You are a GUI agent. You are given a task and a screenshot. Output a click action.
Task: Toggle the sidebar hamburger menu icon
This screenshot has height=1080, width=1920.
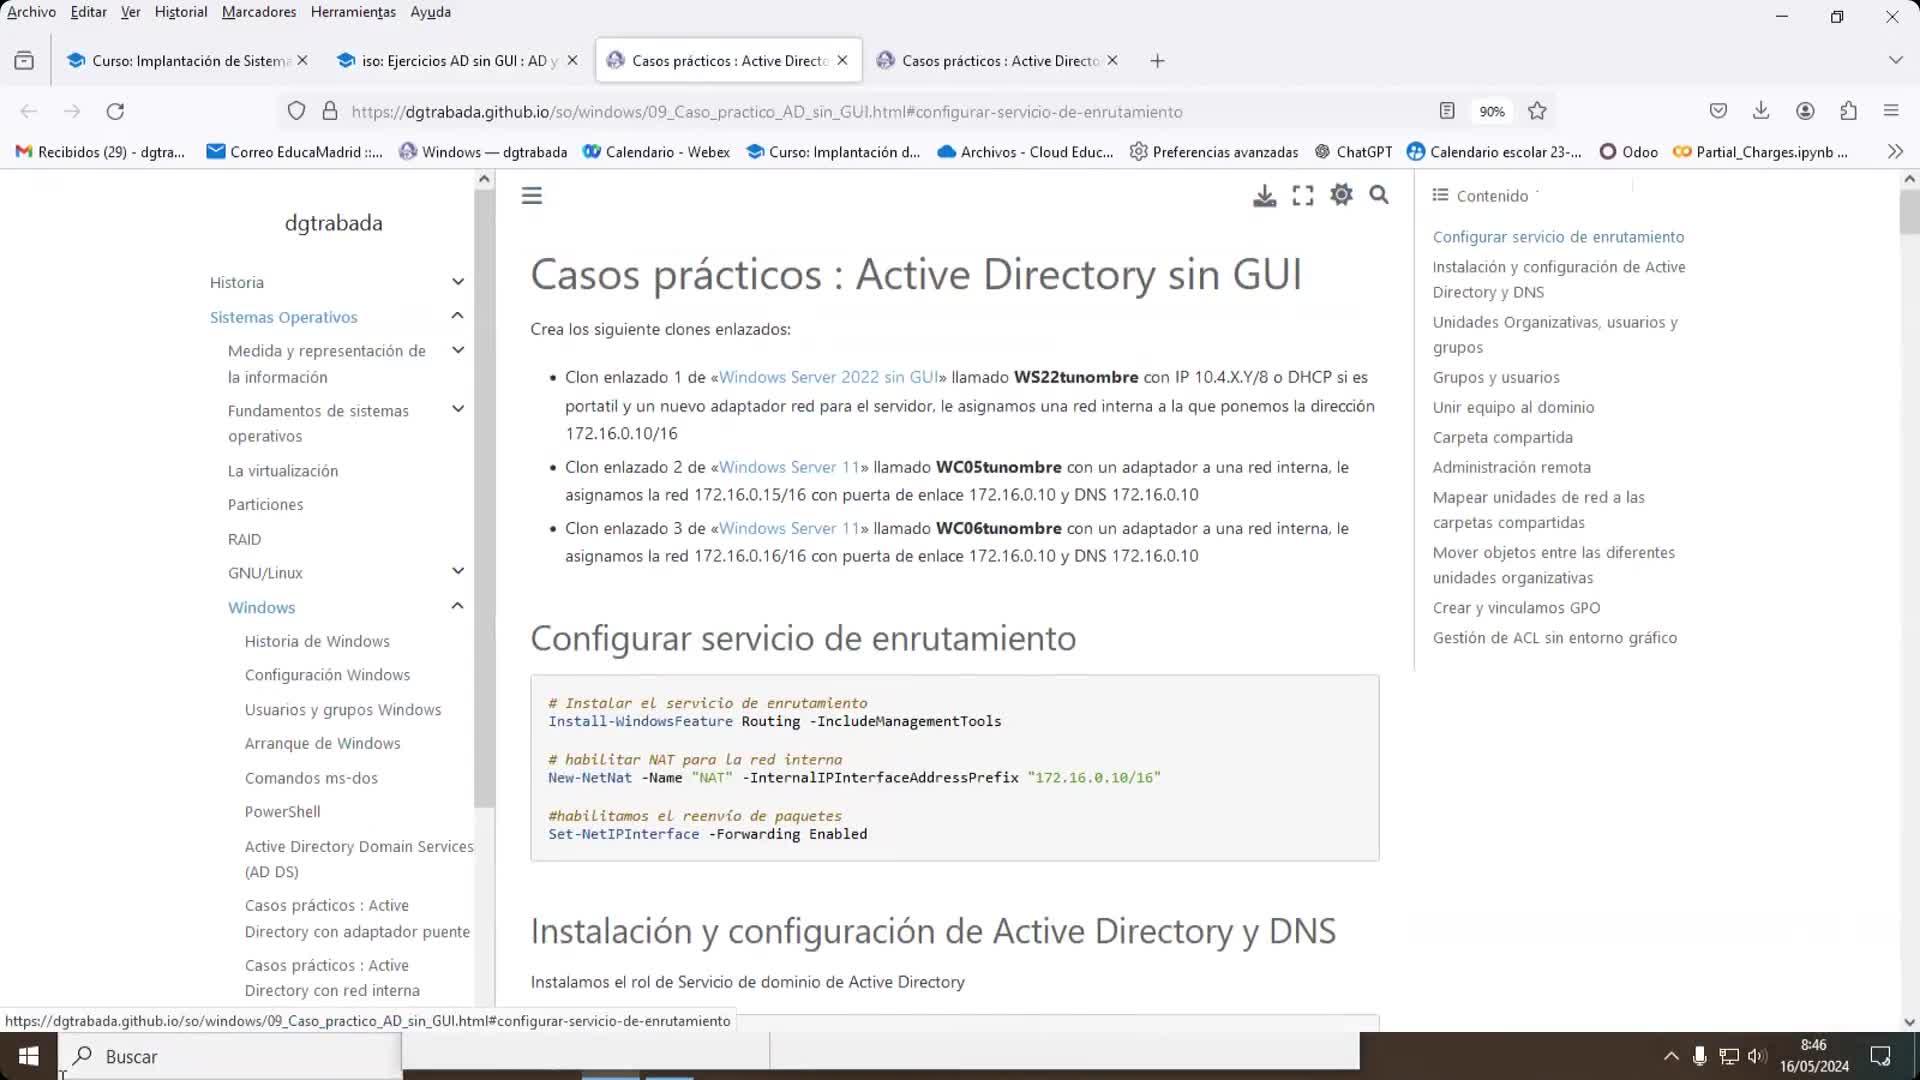coord(532,196)
